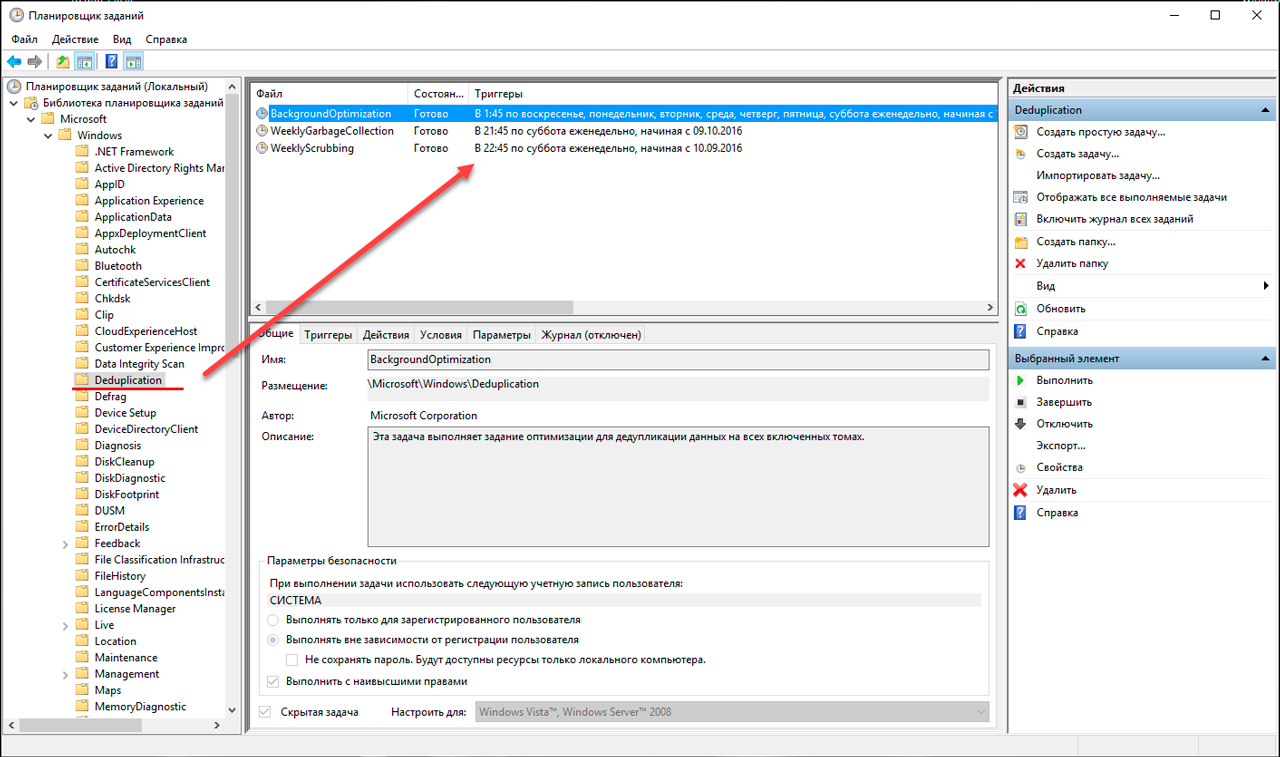Viewport: 1280px width, 757px height.
Task: Toggle the 'Скрытая задача' checkbox
Action: click(265, 712)
